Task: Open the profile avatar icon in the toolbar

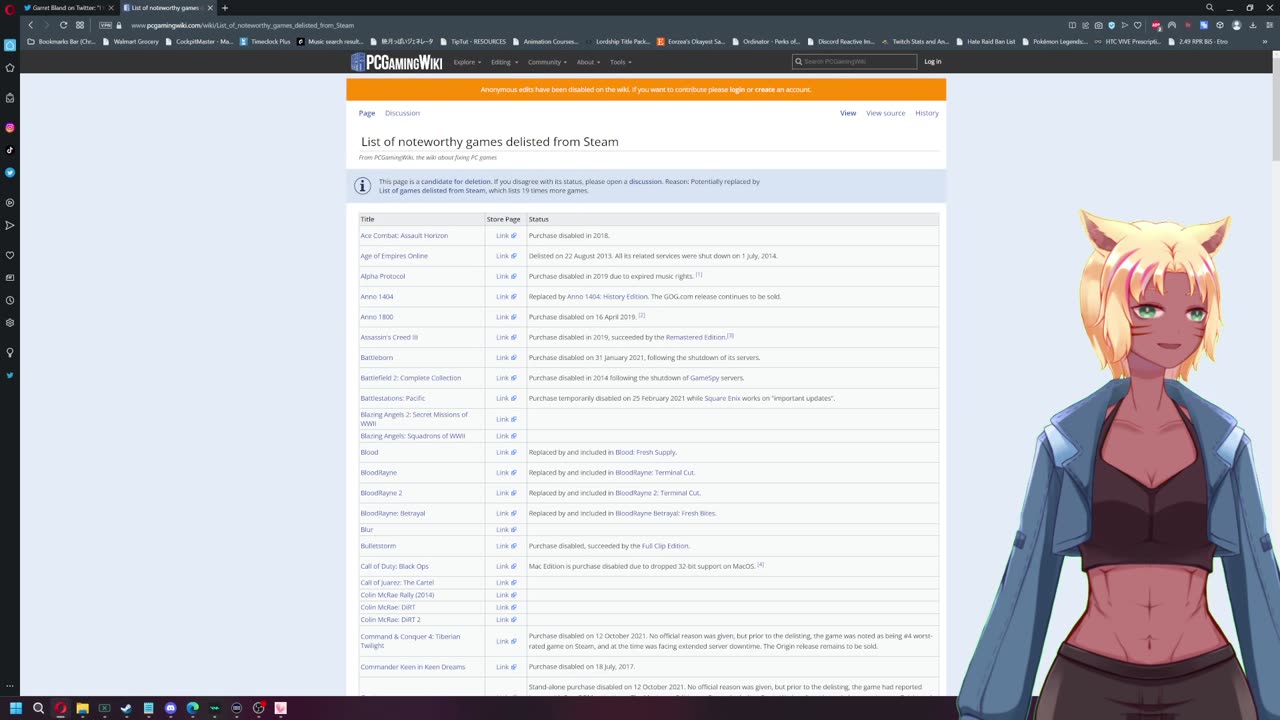Action: [x=1236, y=25]
